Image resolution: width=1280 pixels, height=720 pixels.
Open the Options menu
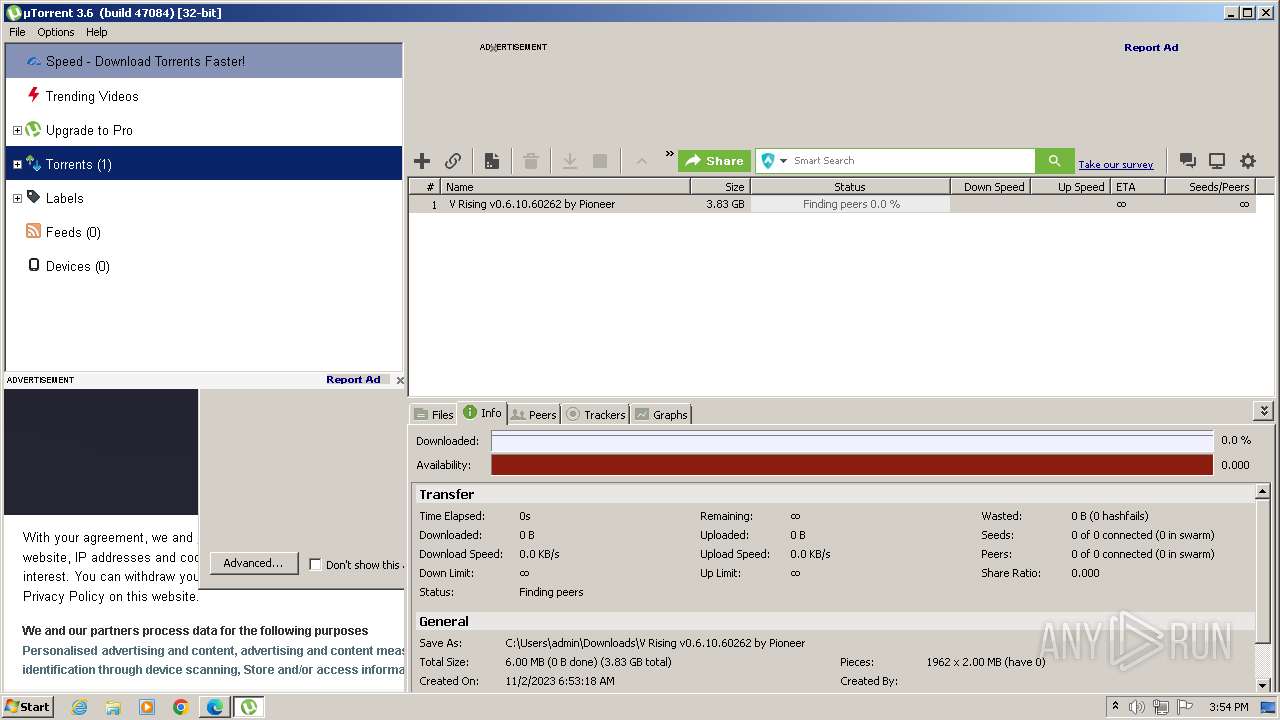click(x=56, y=32)
